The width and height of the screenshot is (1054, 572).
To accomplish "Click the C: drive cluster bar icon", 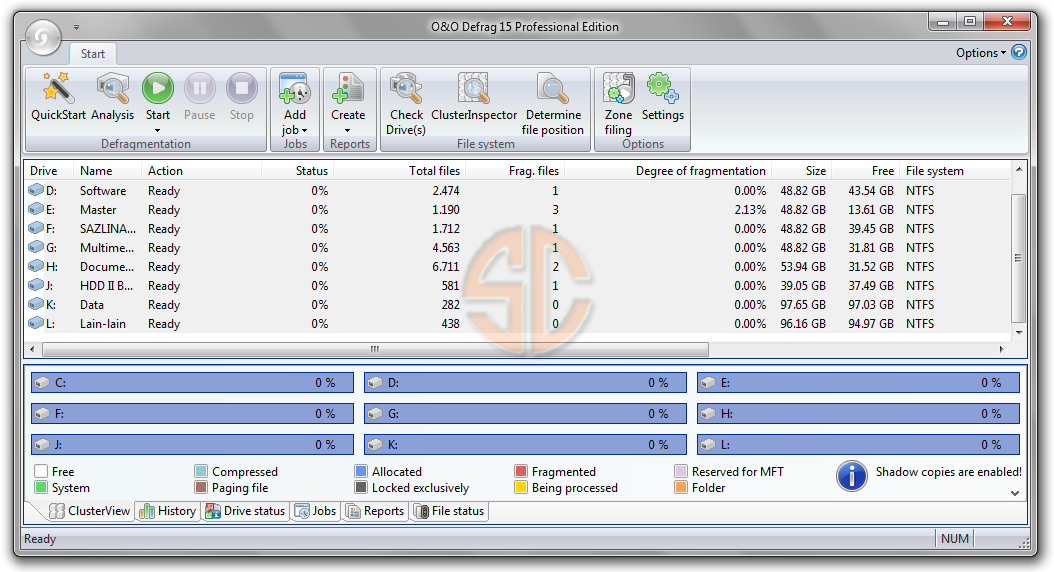I will pyautogui.click(x=42, y=382).
